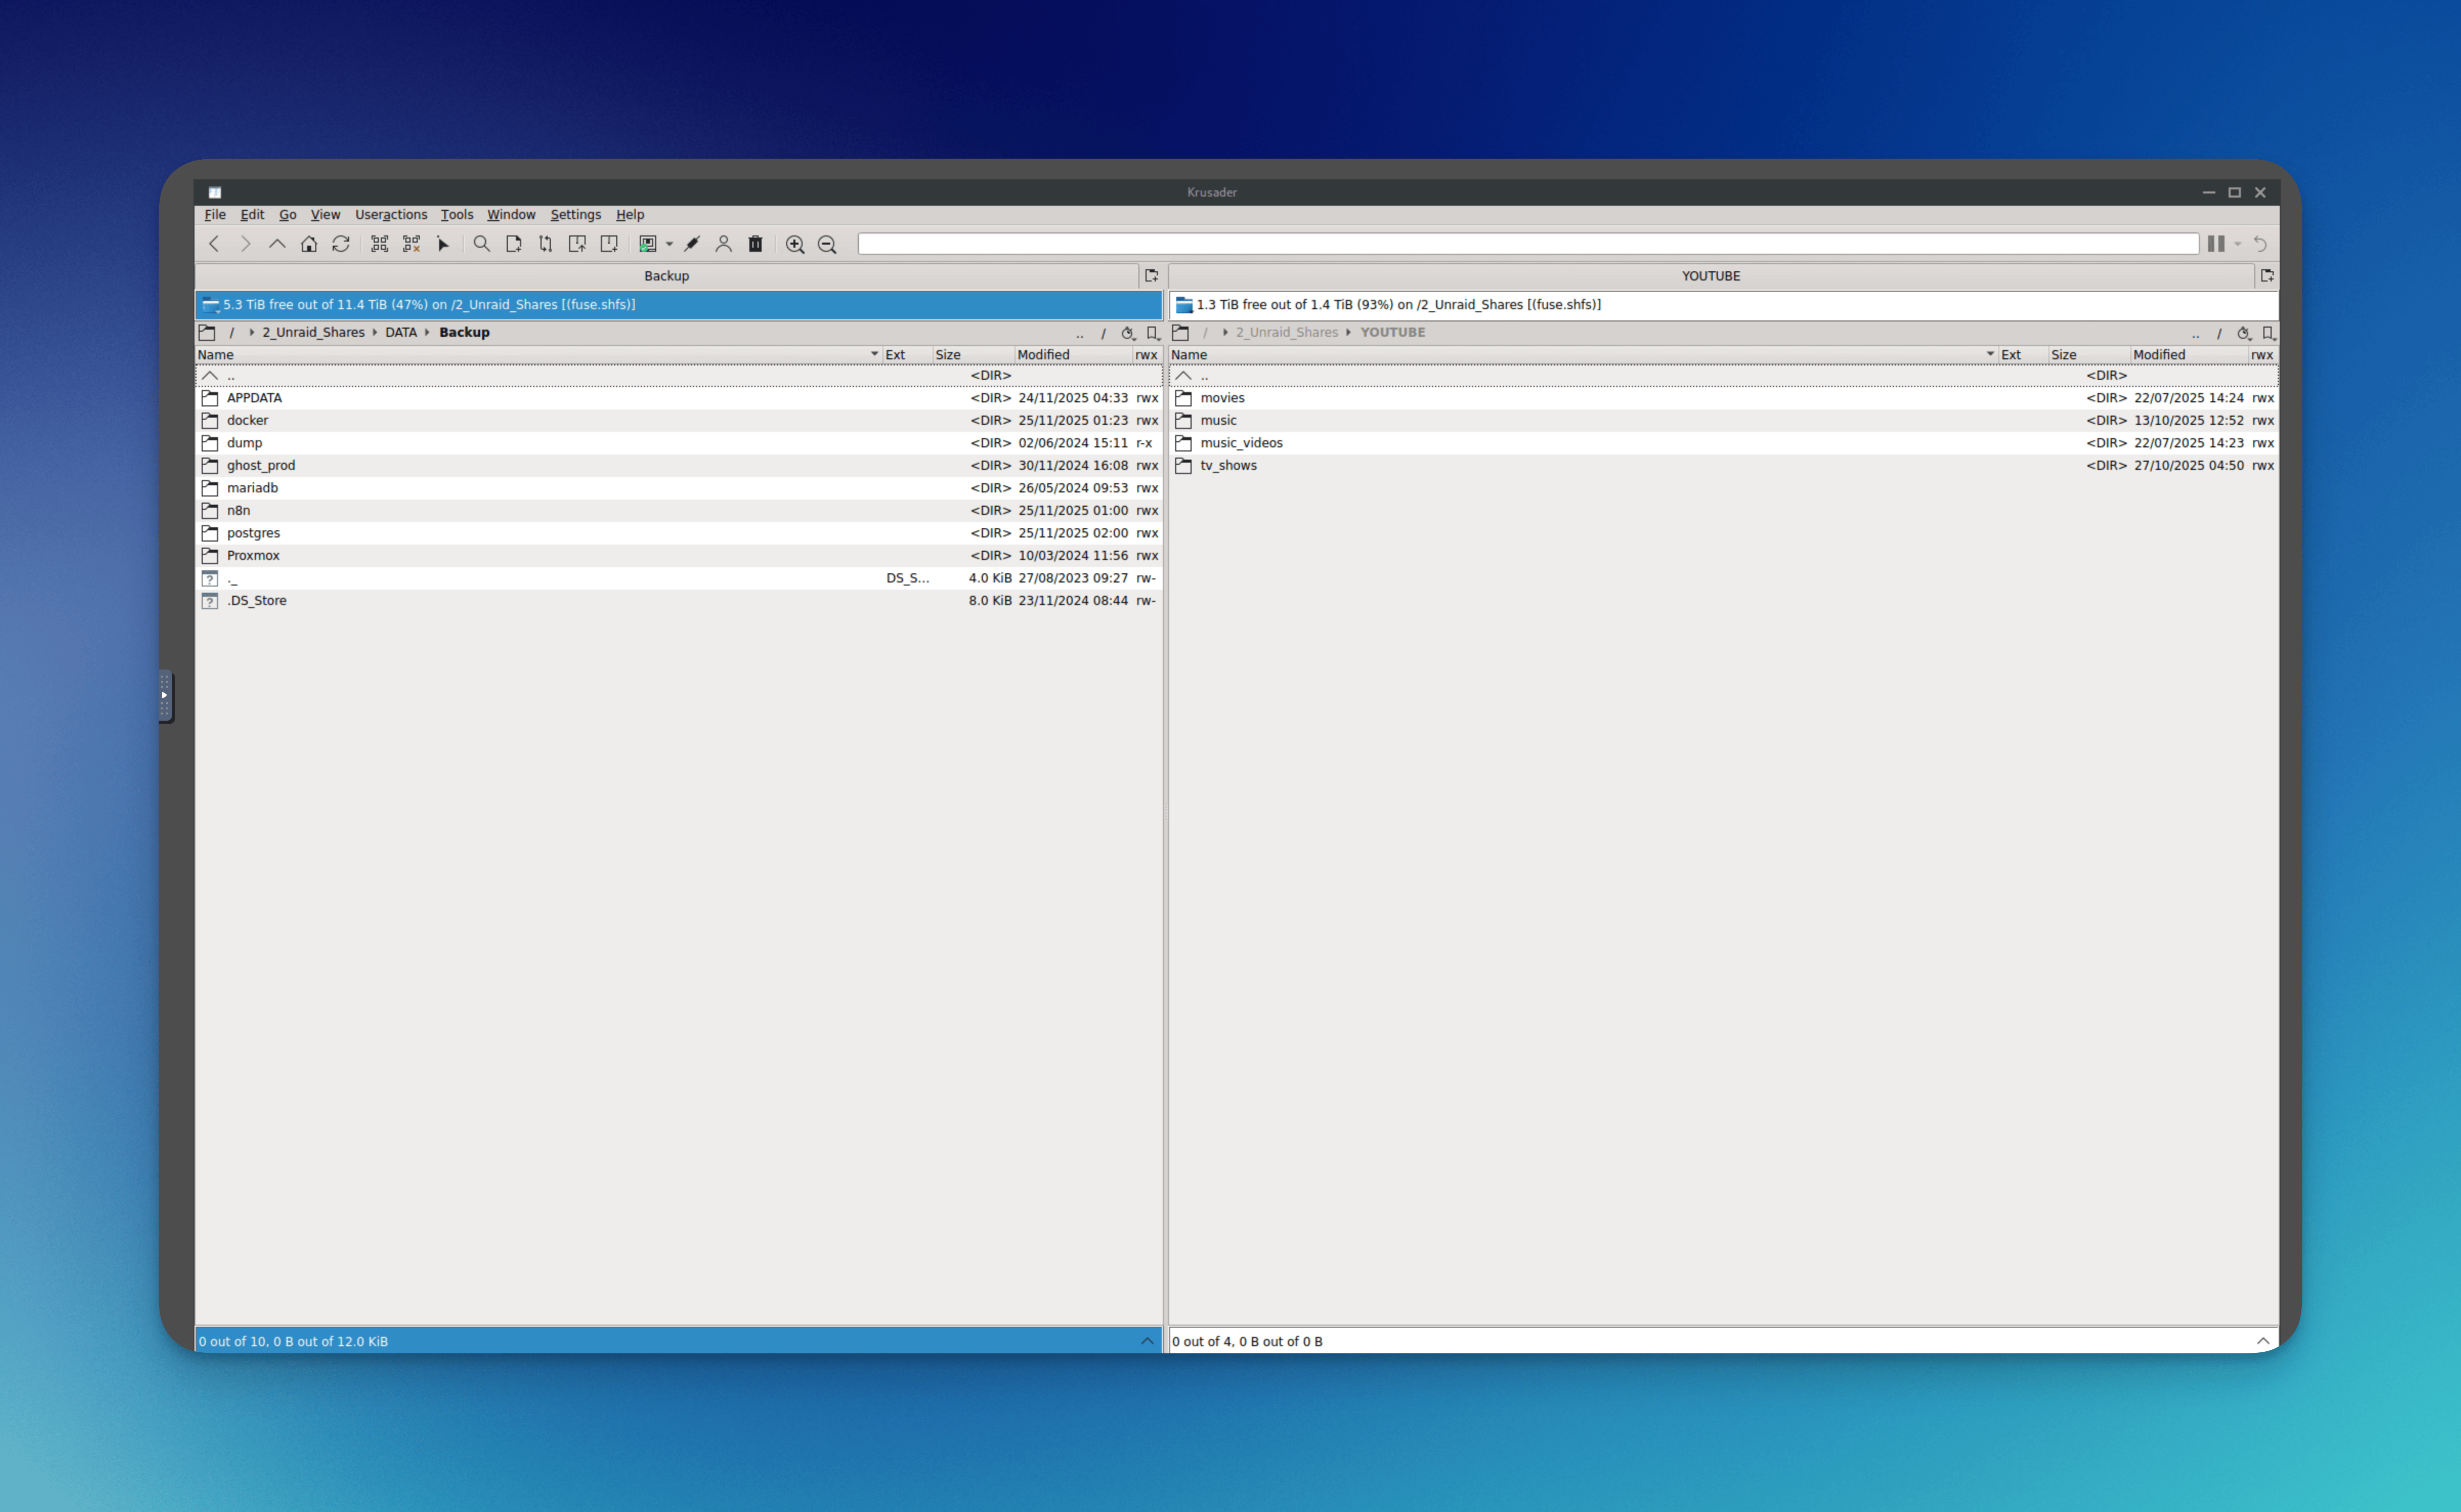Toggle the left side popup panel handle

(x=165, y=695)
